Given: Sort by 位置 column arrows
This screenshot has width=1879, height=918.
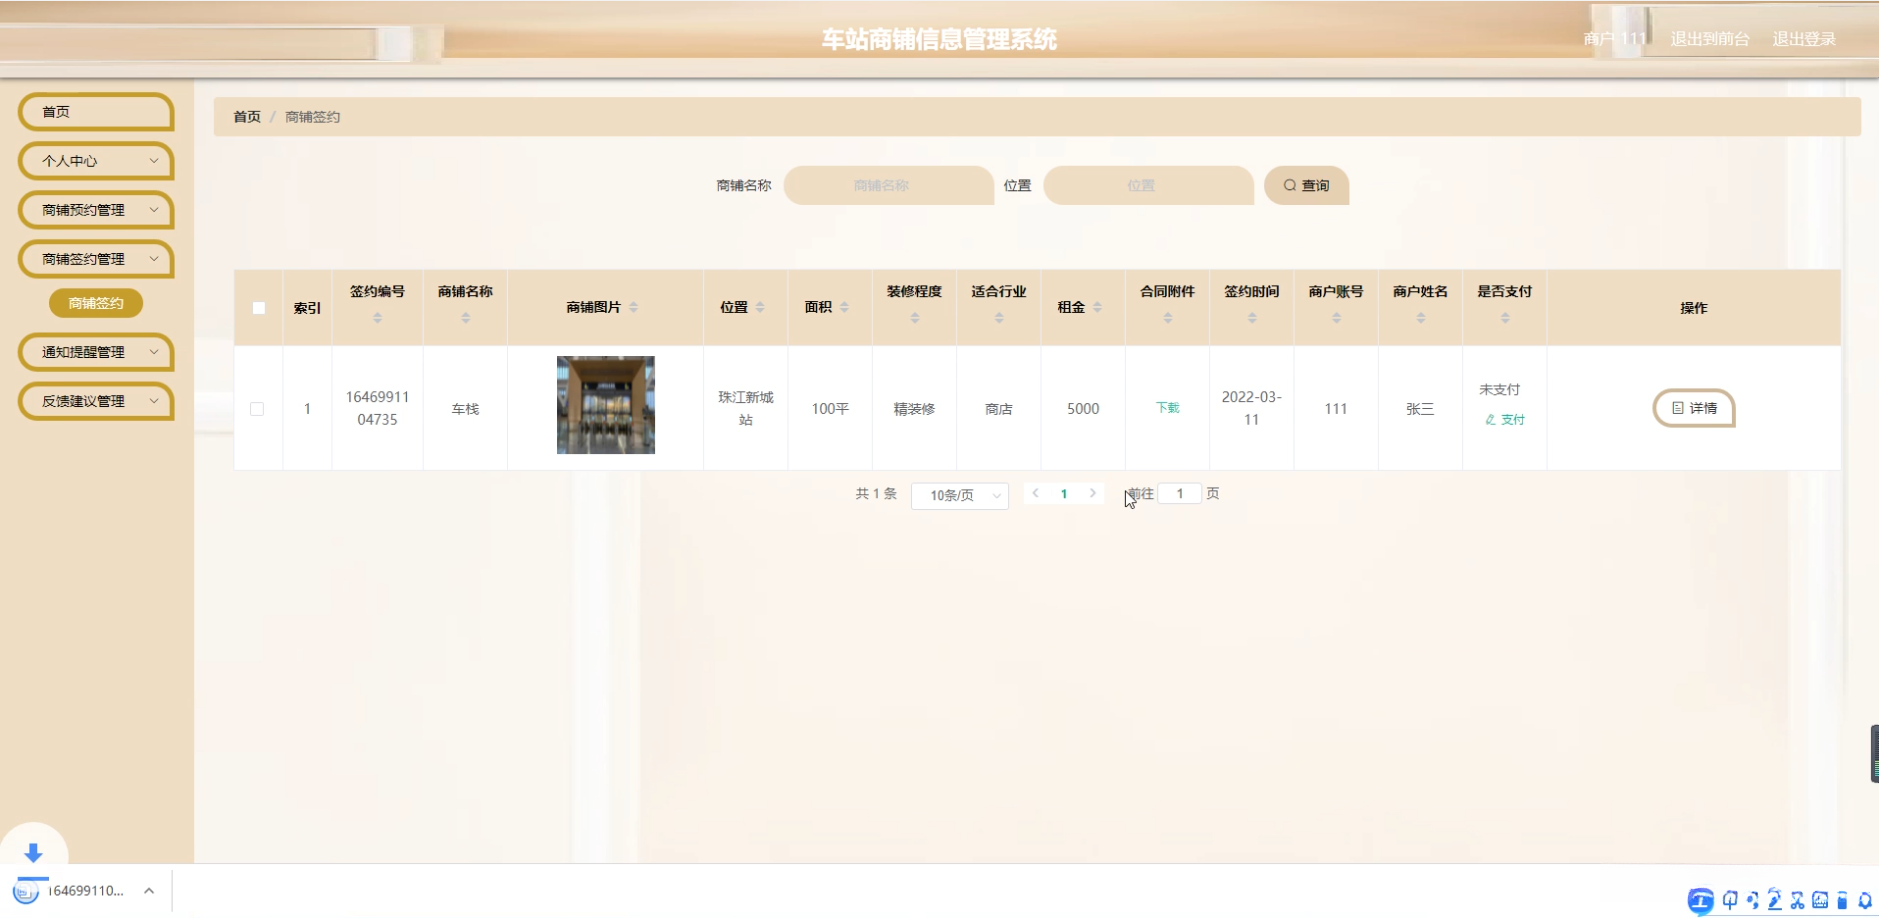Looking at the screenshot, I should pyautogui.click(x=760, y=307).
